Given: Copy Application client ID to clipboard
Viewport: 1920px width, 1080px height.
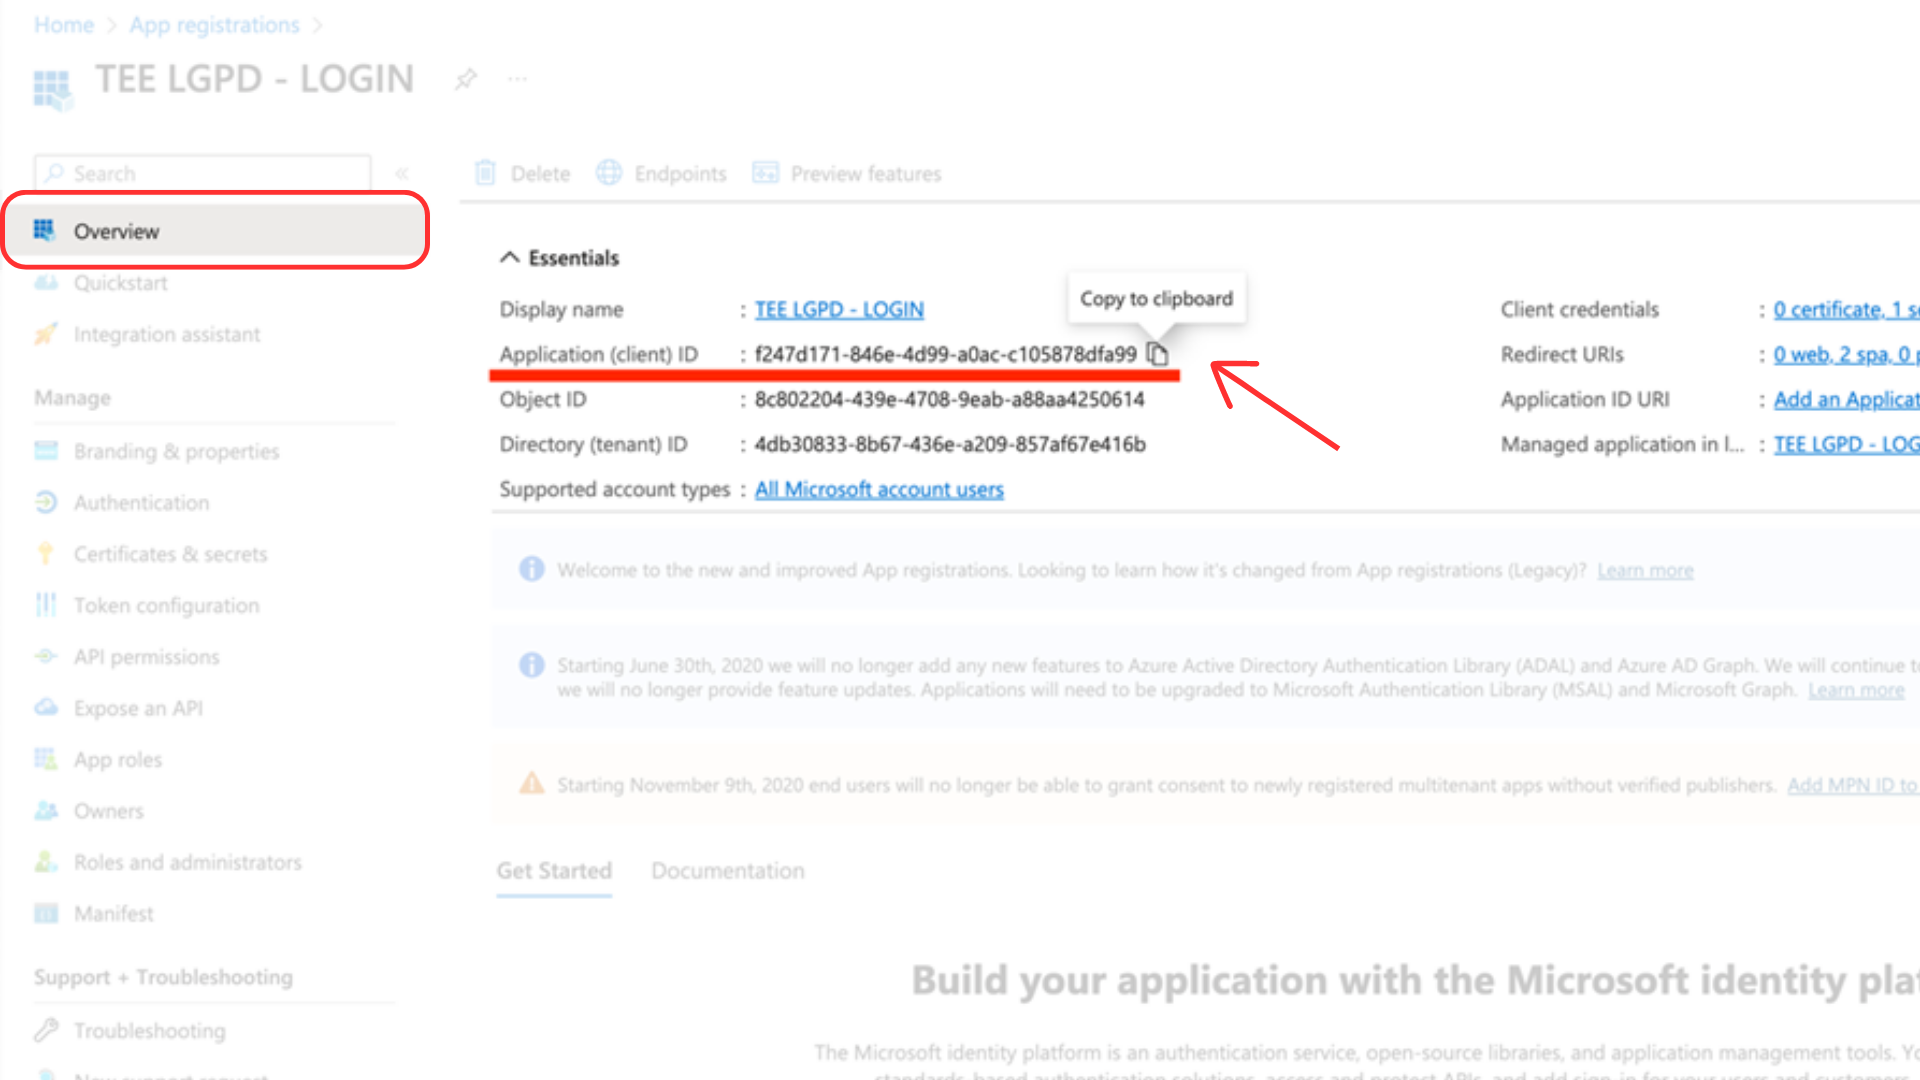Looking at the screenshot, I should (x=1157, y=354).
